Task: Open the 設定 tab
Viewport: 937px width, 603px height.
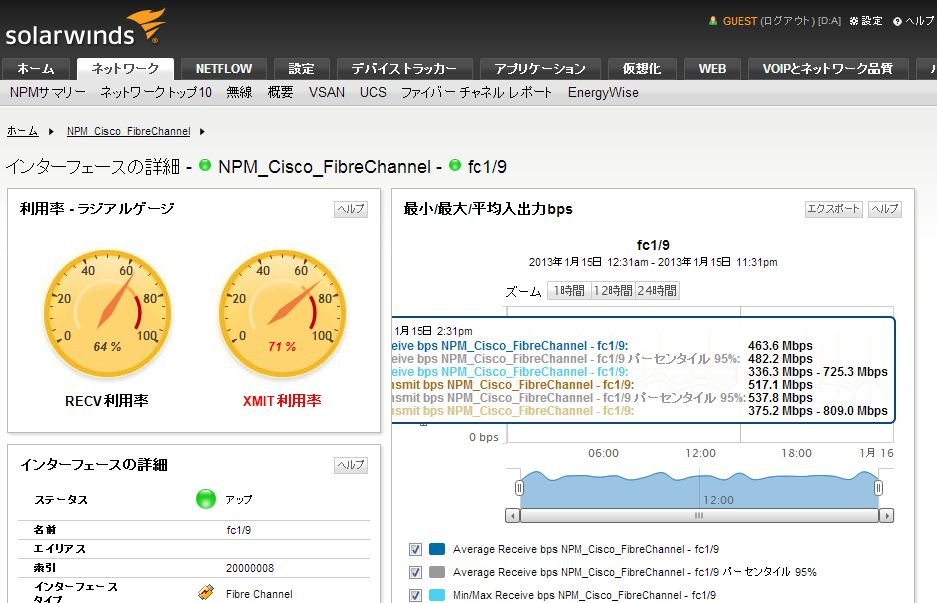Action: coord(302,69)
